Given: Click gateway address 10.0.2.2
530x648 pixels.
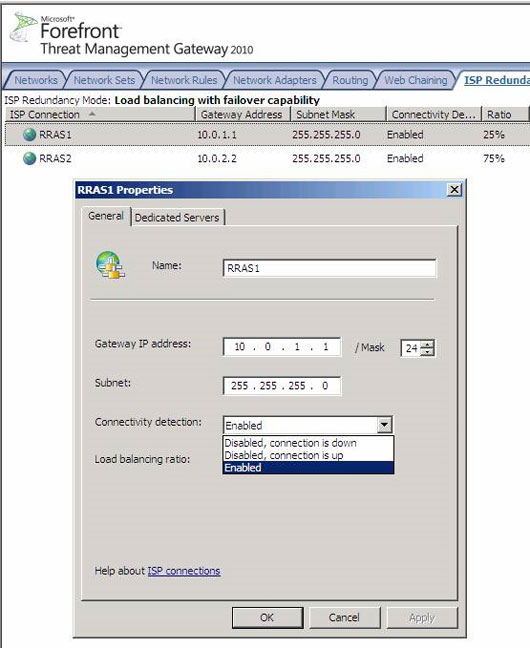Looking at the screenshot, I should [217, 159].
